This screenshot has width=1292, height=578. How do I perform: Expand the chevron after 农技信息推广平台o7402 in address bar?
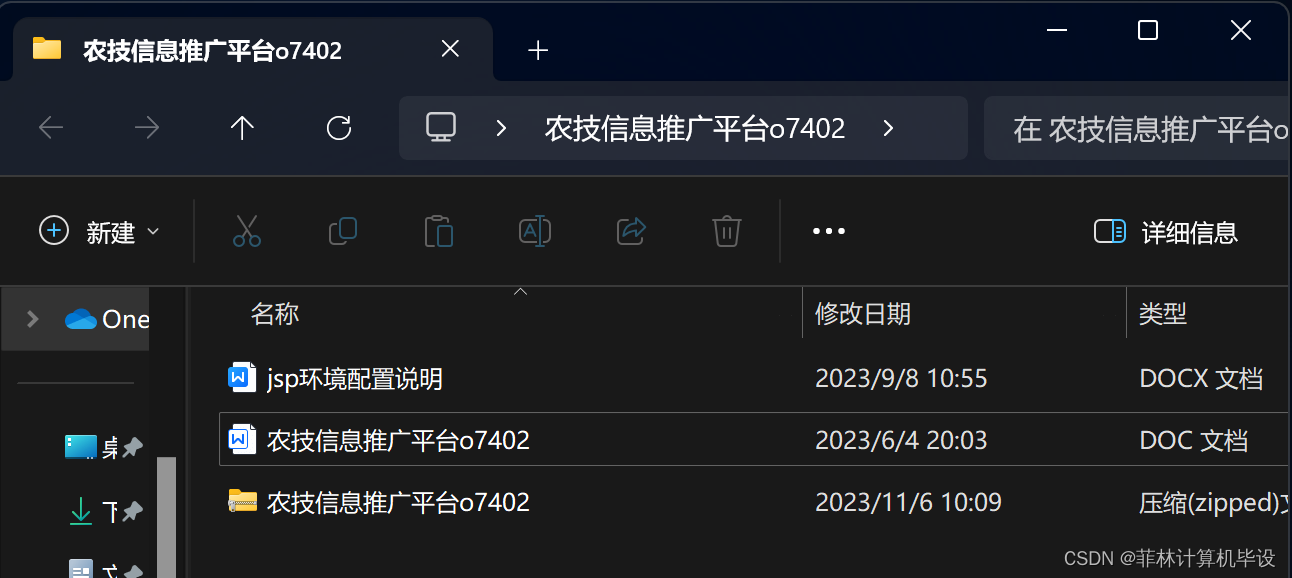pos(888,128)
